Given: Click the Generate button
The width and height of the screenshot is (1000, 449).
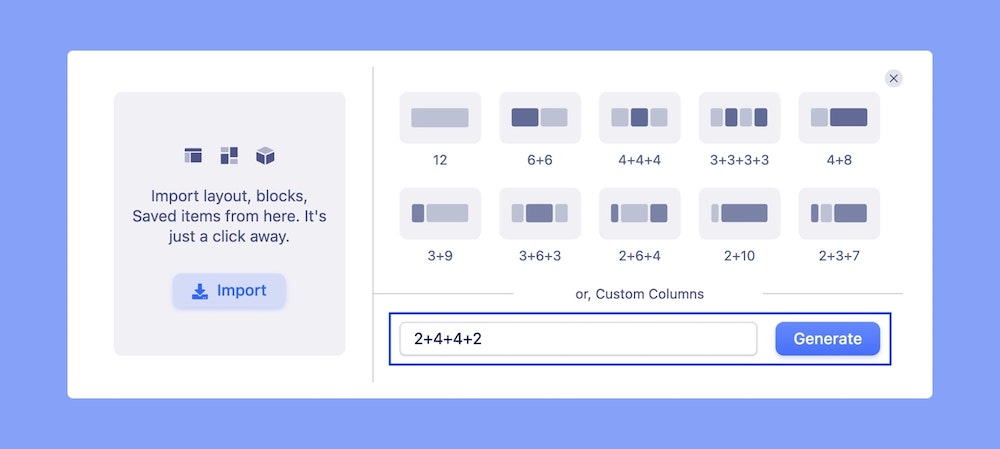Looking at the screenshot, I should tap(827, 339).
